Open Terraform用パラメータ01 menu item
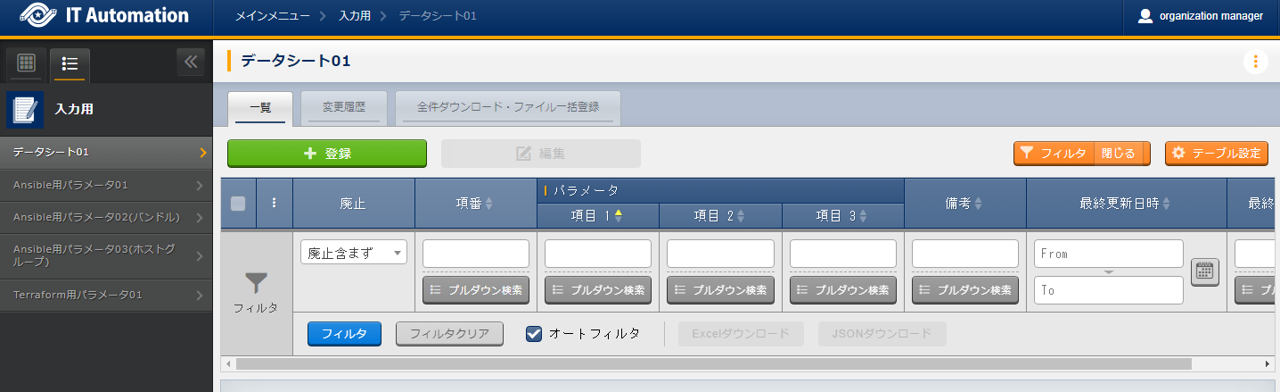This screenshot has width=1280, height=392. click(106, 295)
